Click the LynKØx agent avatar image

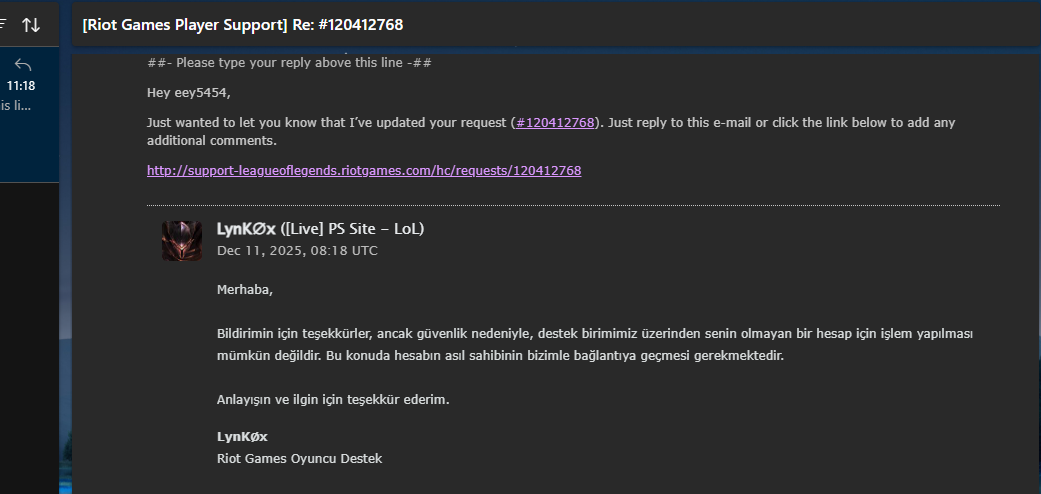pyautogui.click(x=182, y=241)
